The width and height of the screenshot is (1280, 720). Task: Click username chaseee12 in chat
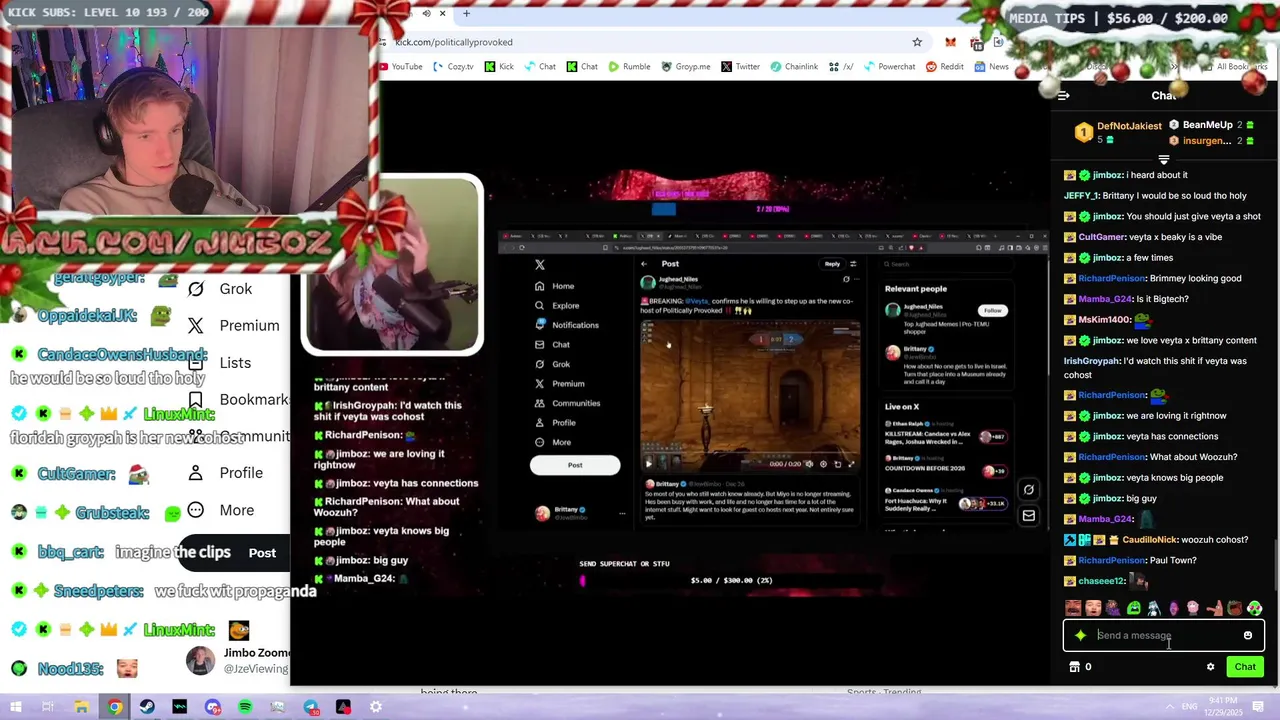click(1102, 581)
